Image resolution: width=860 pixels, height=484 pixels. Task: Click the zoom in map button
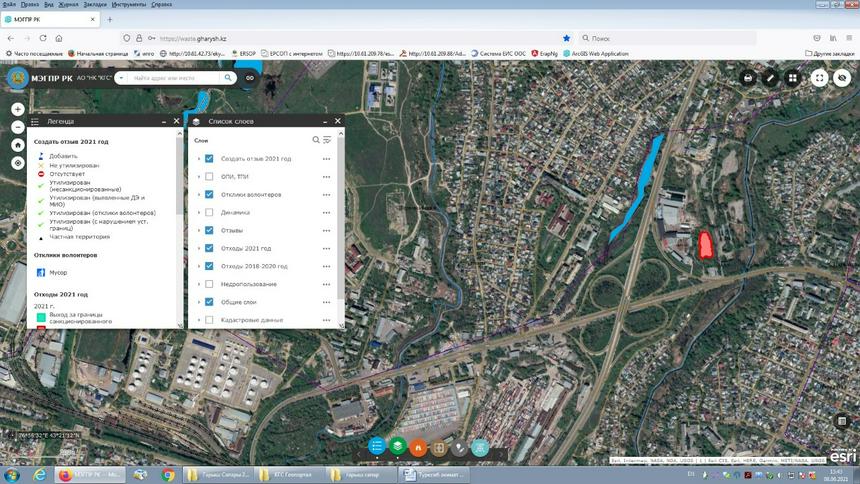click(x=18, y=109)
